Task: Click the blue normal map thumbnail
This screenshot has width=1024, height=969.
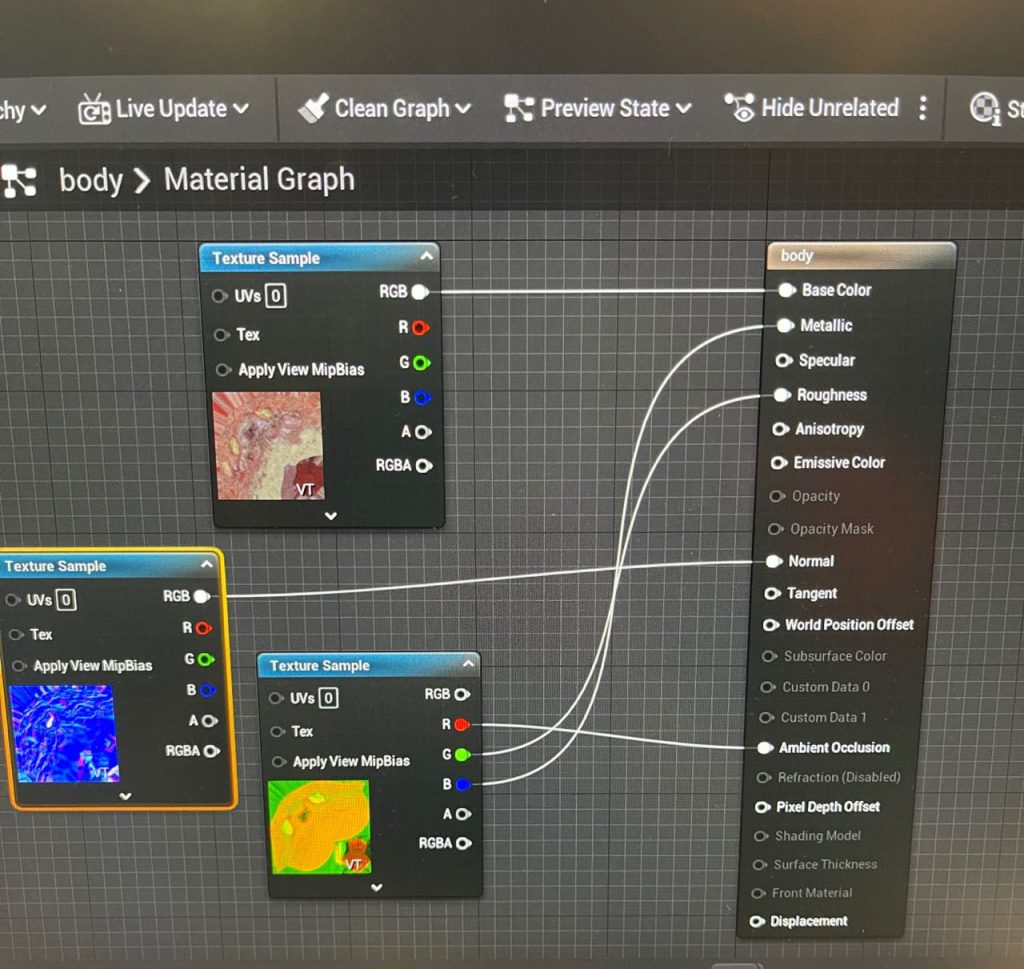Action: tap(65, 733)
